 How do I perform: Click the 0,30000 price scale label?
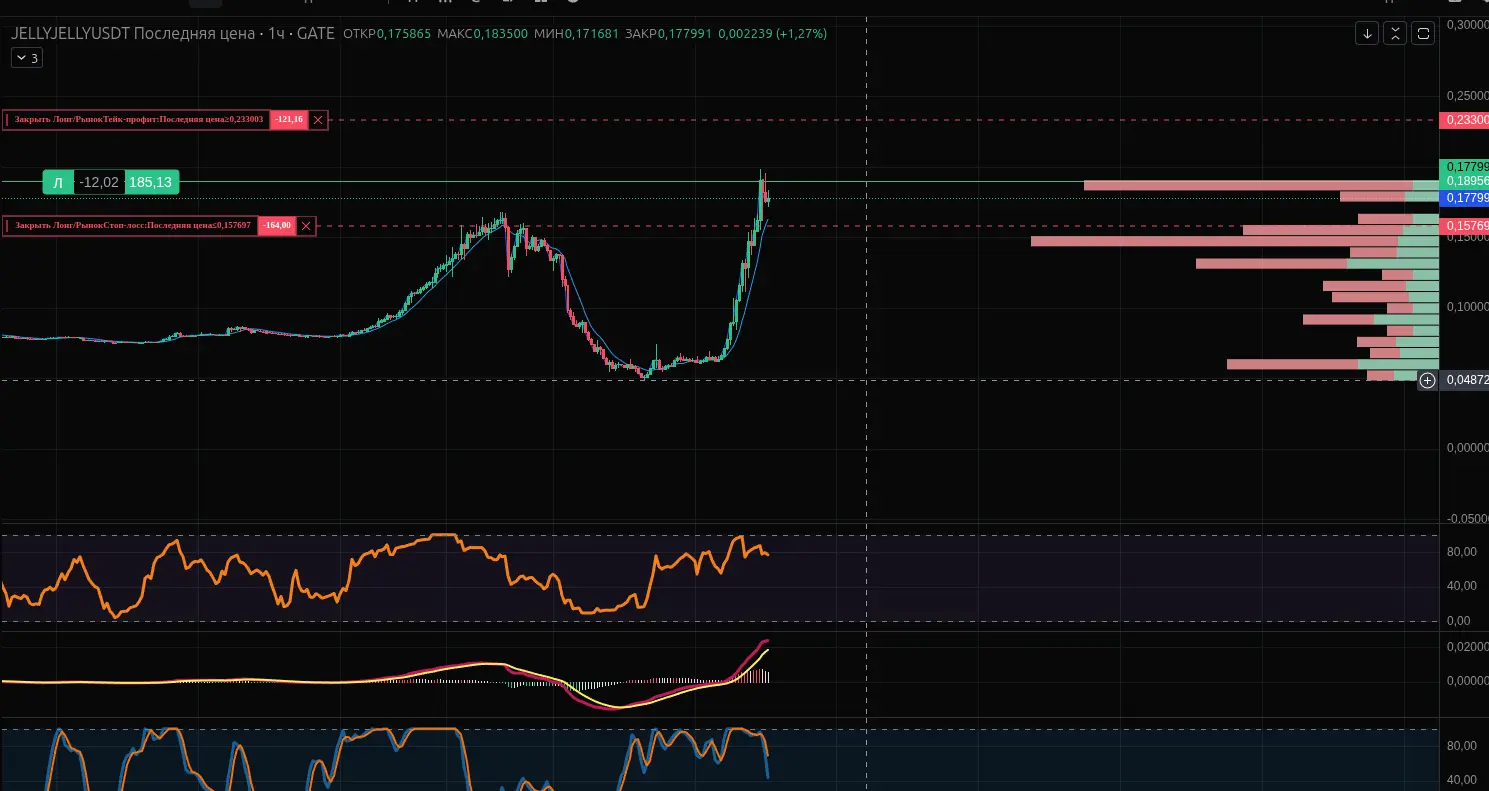point(1467,24)
